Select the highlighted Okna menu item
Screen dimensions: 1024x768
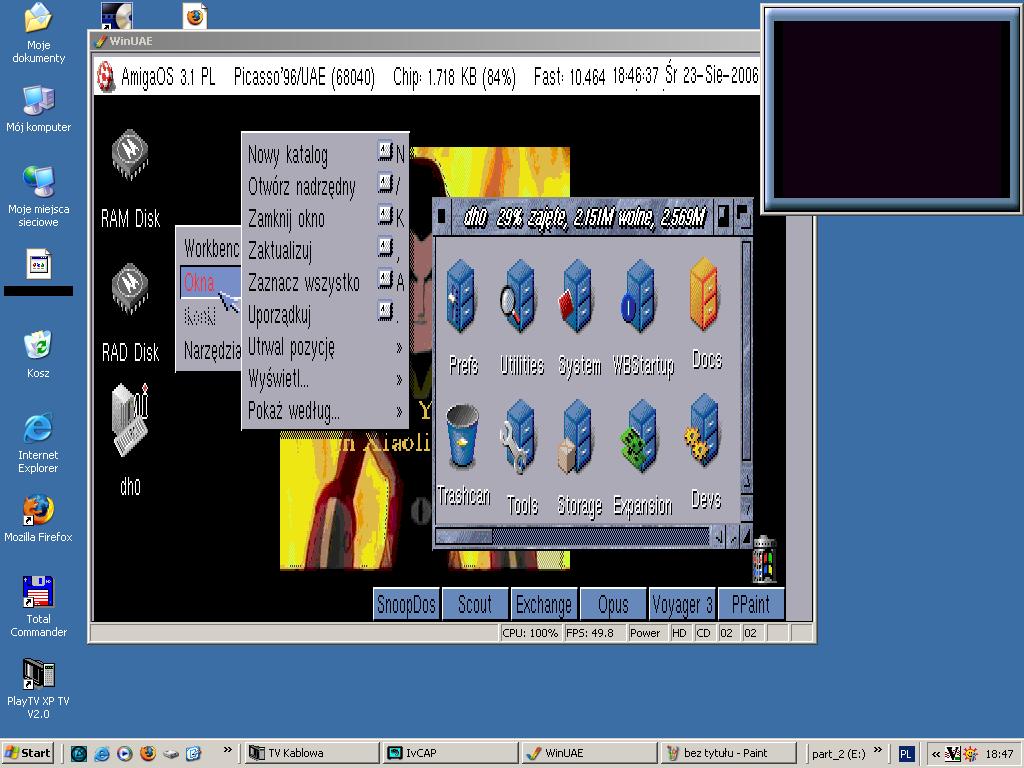point(210,283)
